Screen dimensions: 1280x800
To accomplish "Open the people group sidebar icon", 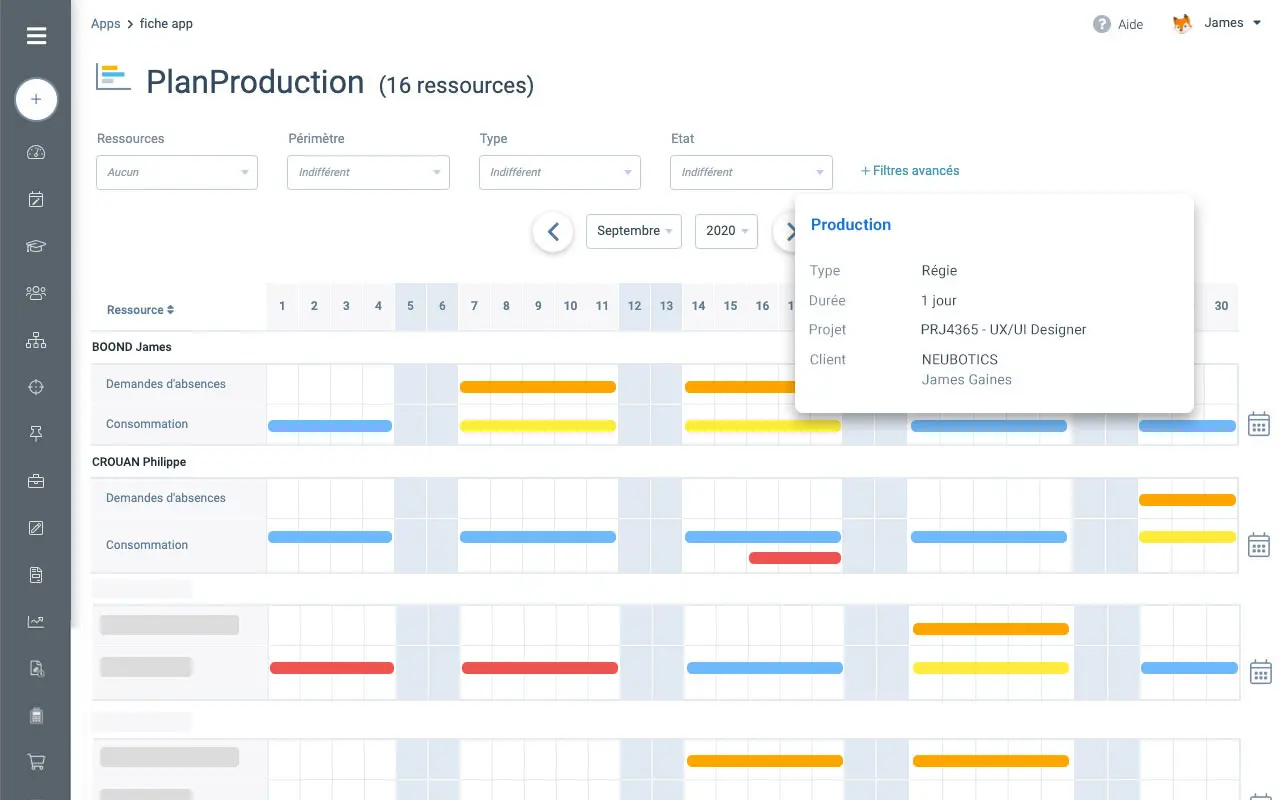I will [x=36, y=293].
